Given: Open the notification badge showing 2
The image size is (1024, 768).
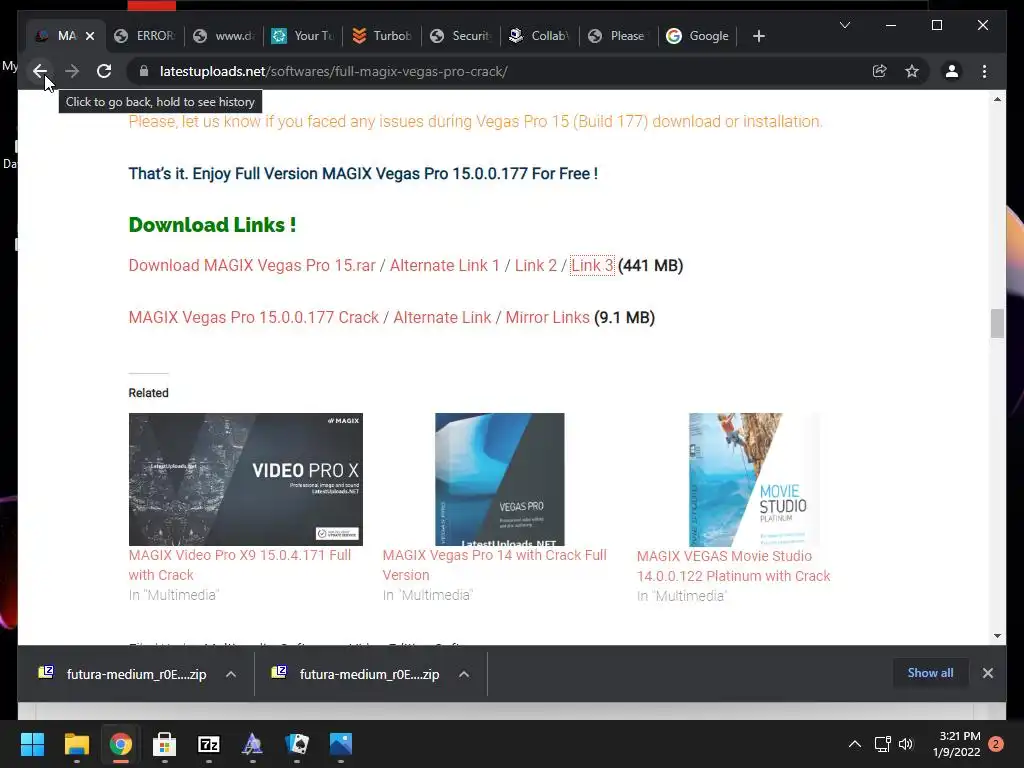Looking at the screenshot, I should (996, 744).
